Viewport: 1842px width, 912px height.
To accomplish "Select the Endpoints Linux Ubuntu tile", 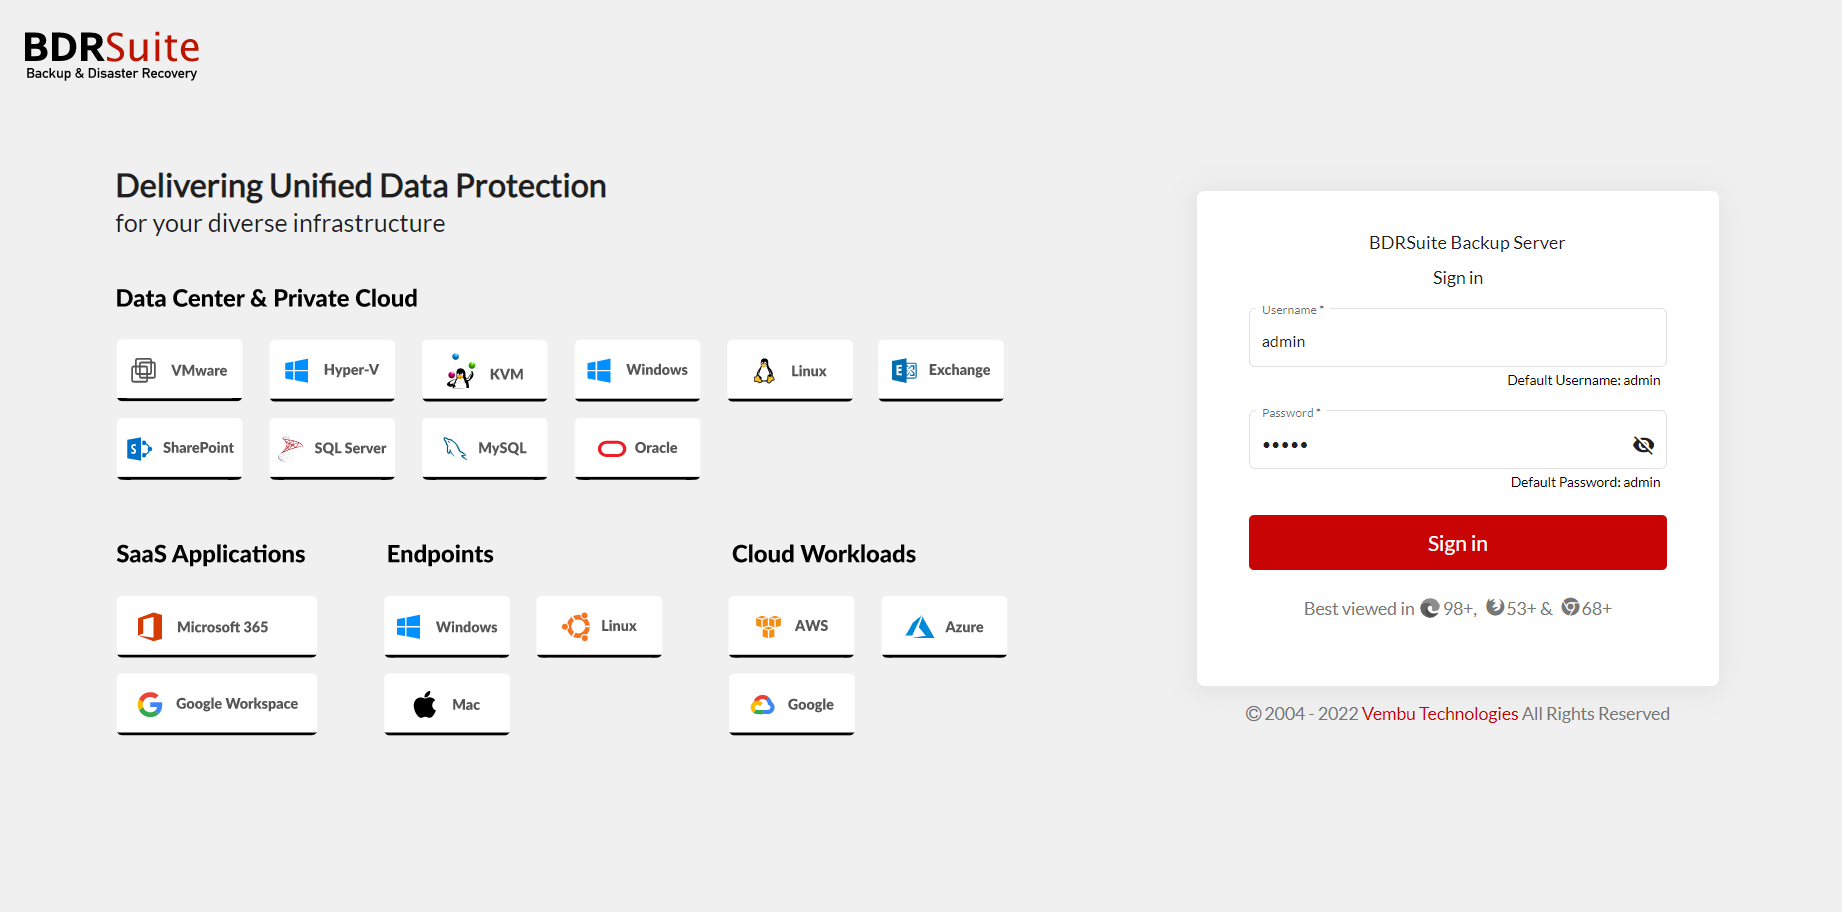I will tap(599, 627).
